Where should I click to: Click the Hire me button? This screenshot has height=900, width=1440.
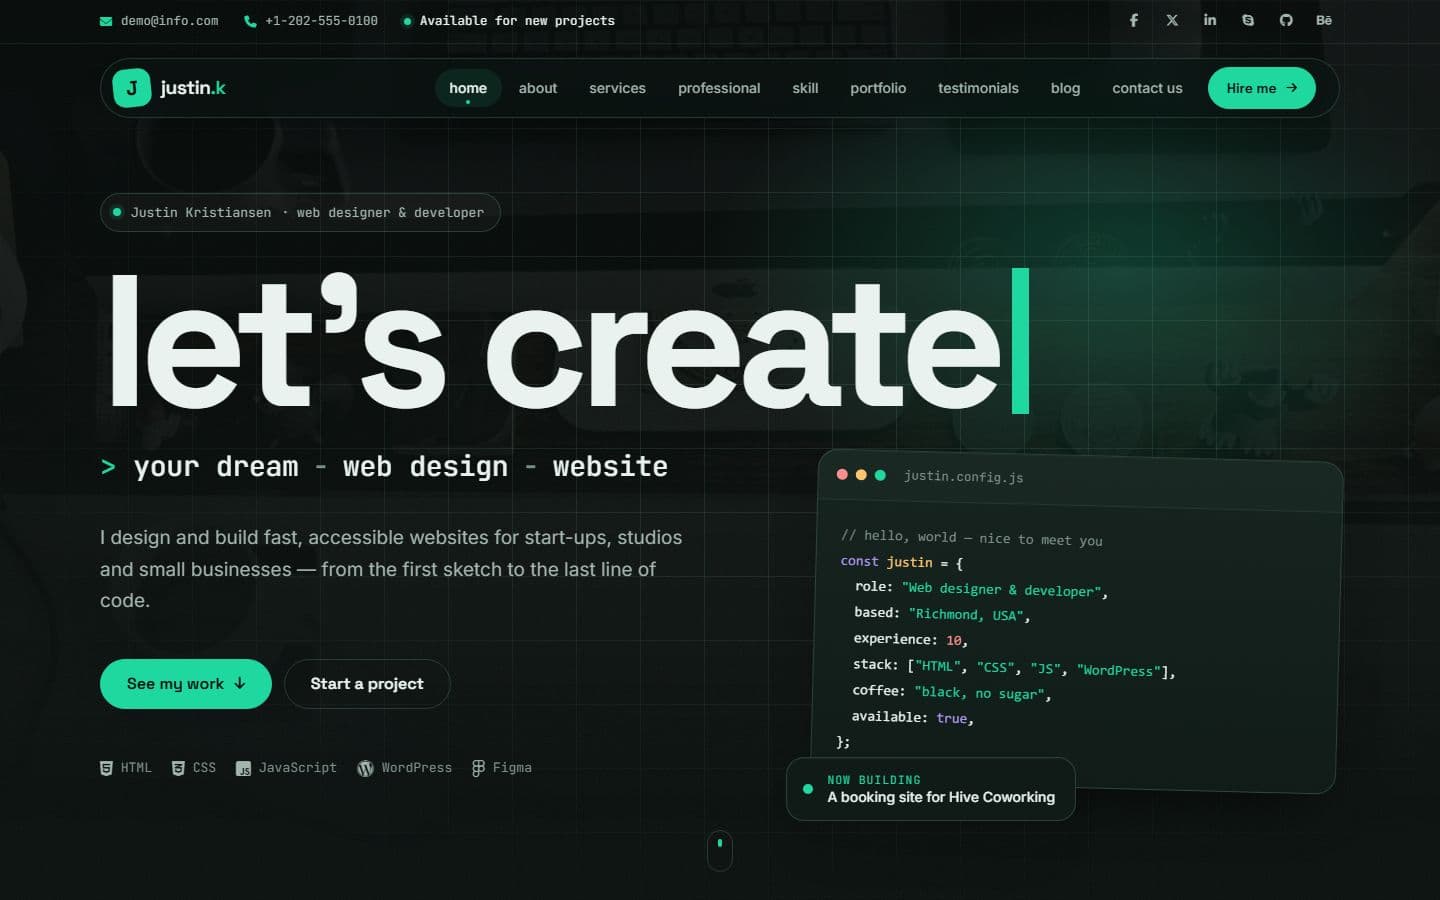pyautogui.click(x=1262, y=88)
